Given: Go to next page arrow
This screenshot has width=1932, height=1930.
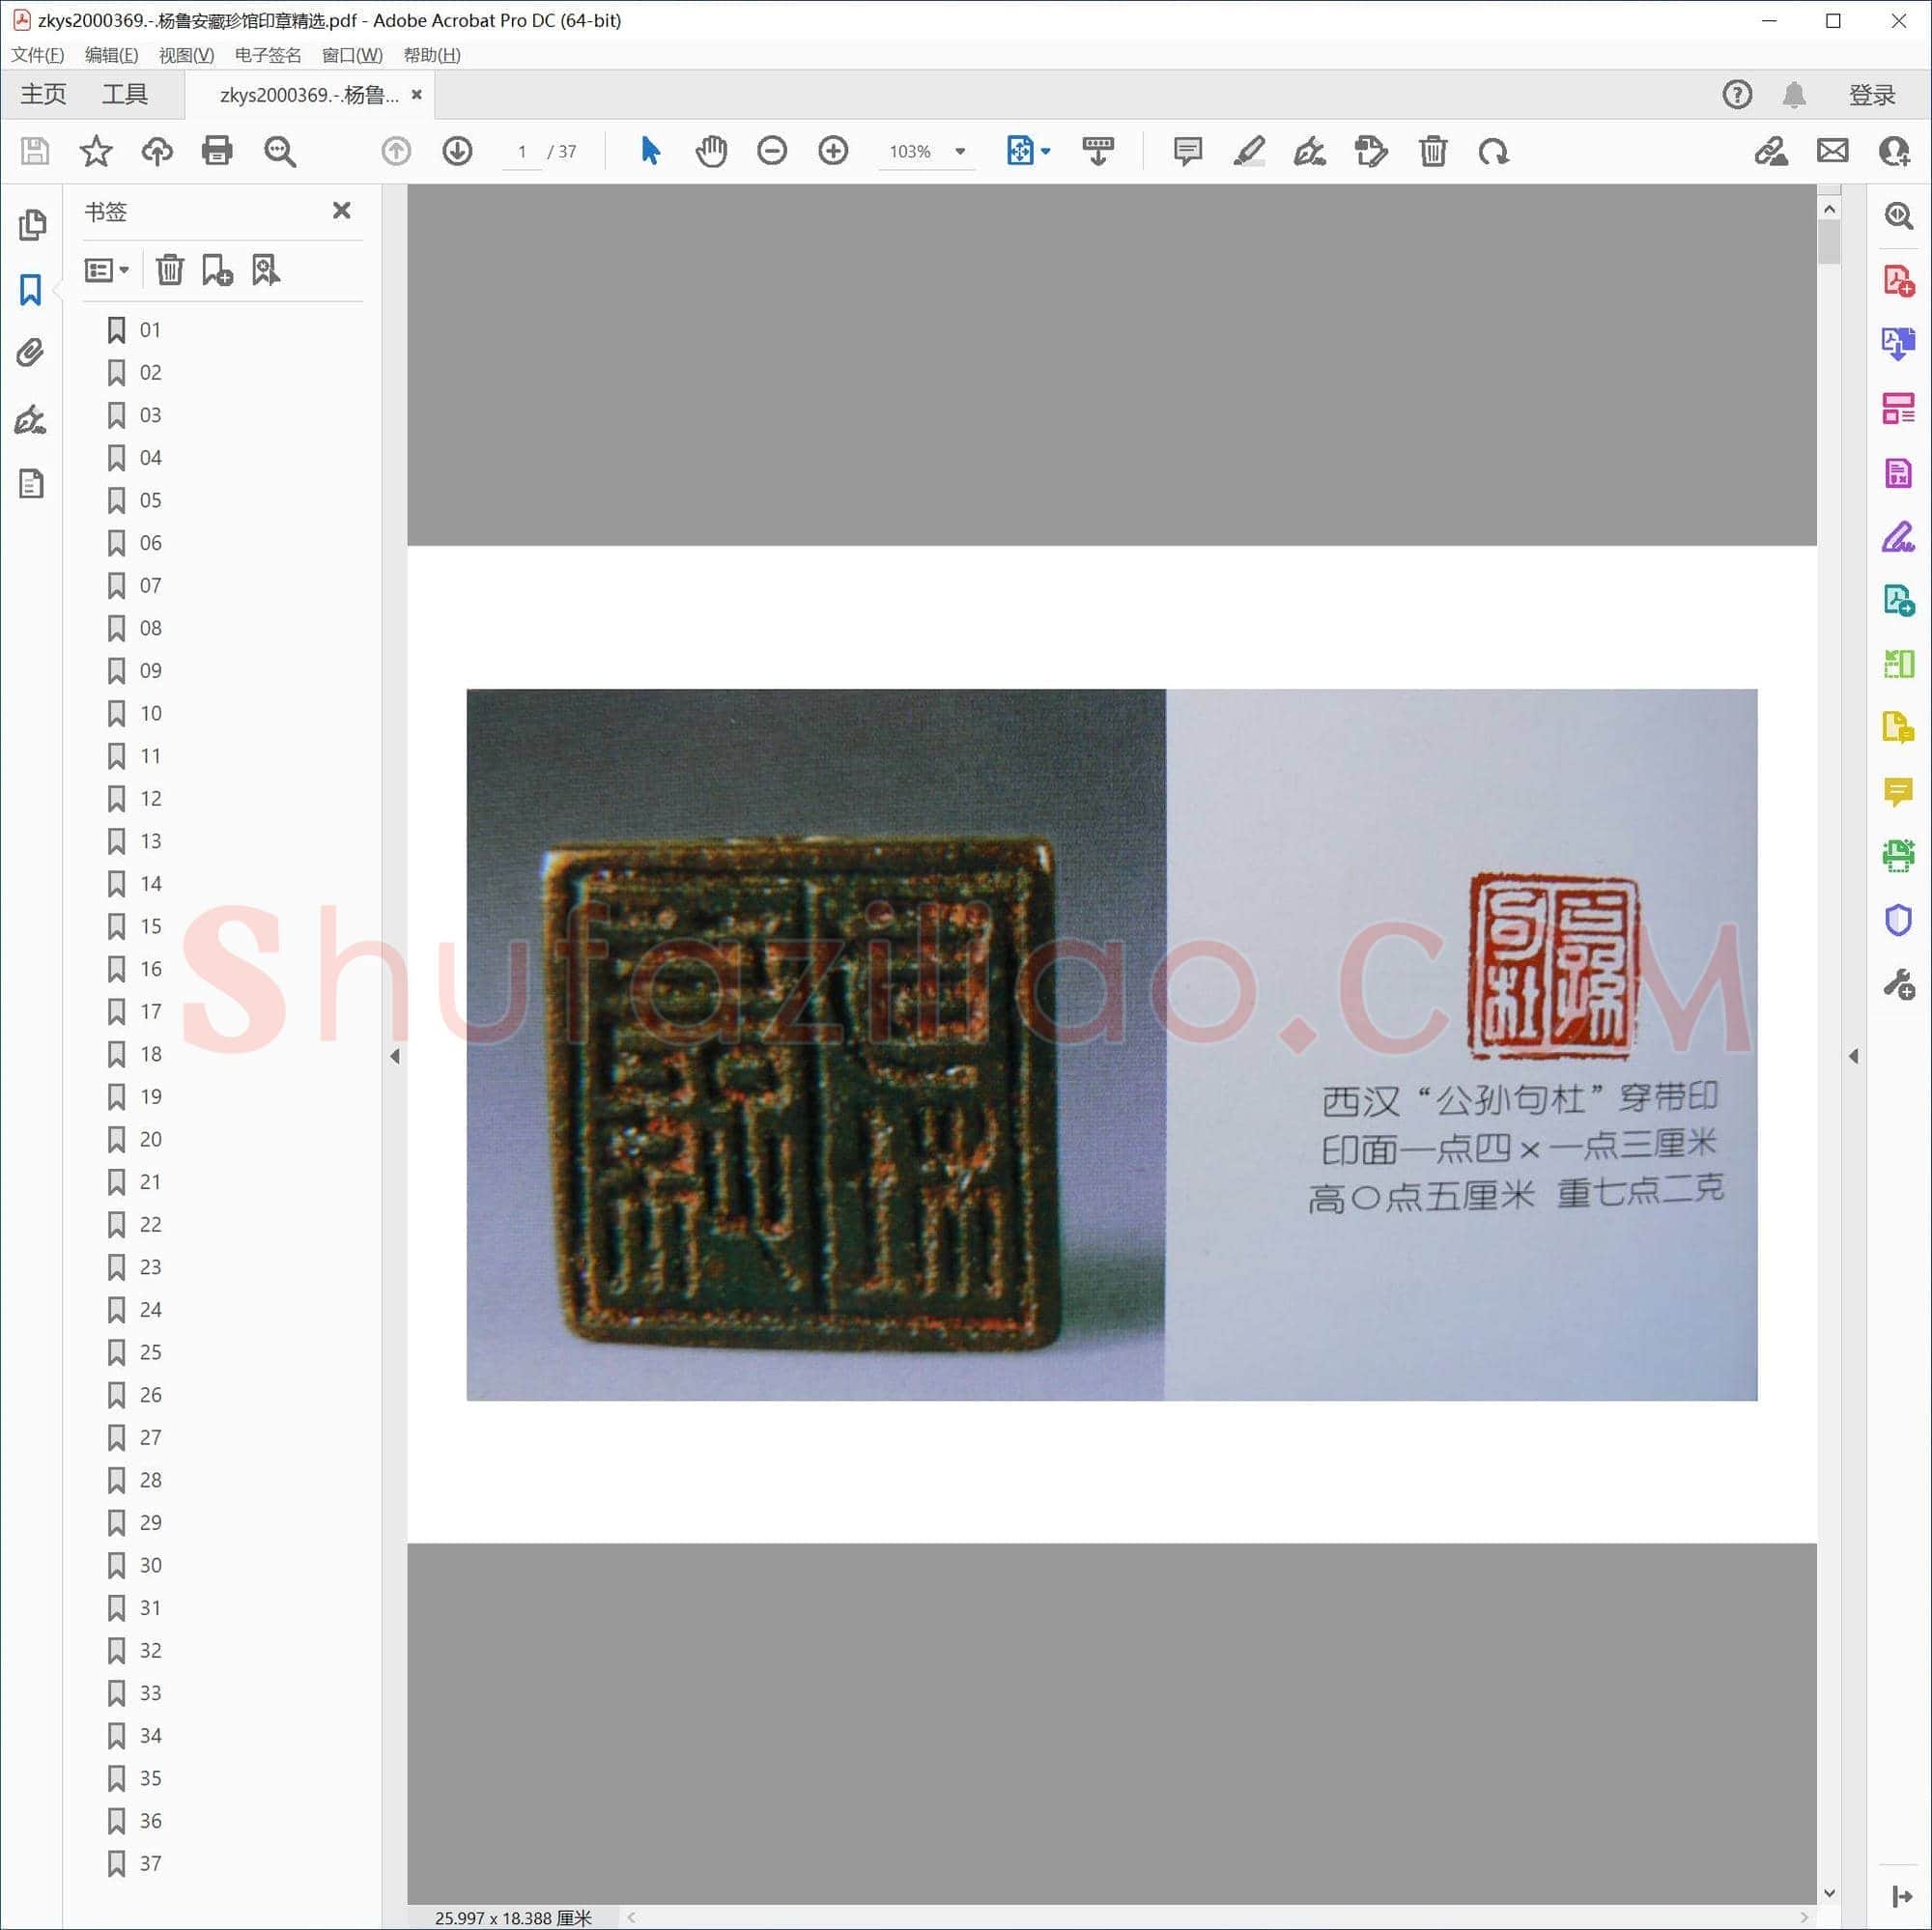Looking at the screenshot, I should 457,151.
